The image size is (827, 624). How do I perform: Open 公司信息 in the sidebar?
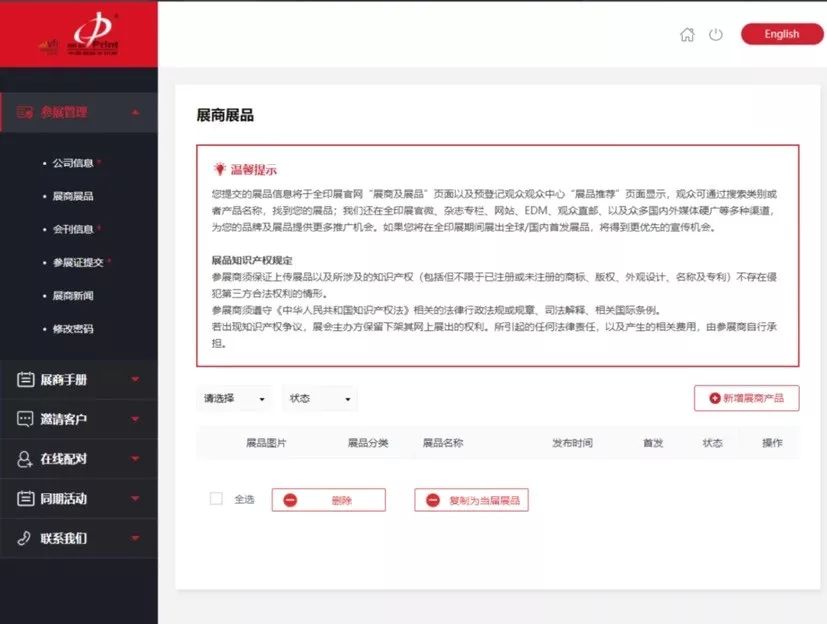pyautogui.click(x=74, y=163)
